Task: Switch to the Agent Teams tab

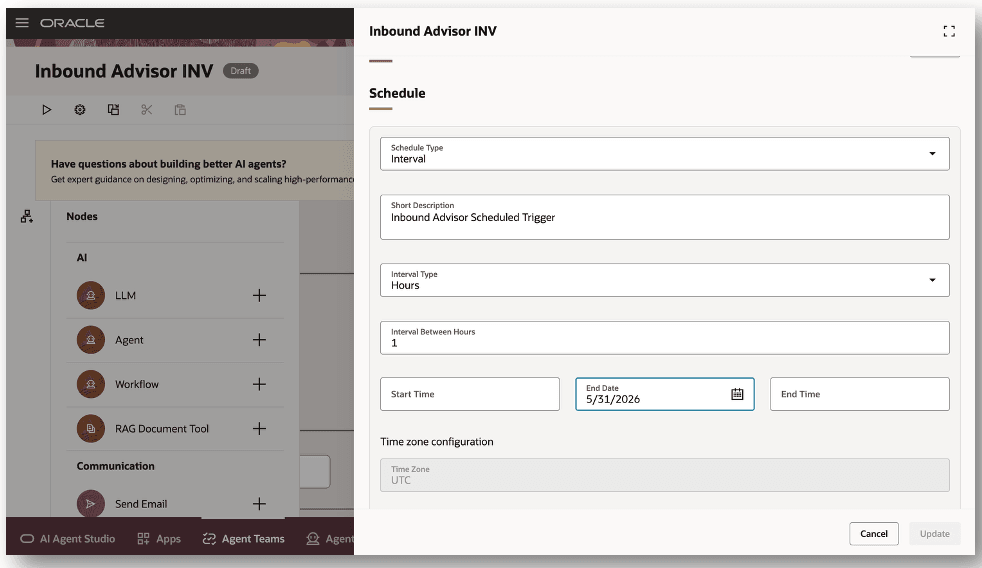Action: (244, 539)
